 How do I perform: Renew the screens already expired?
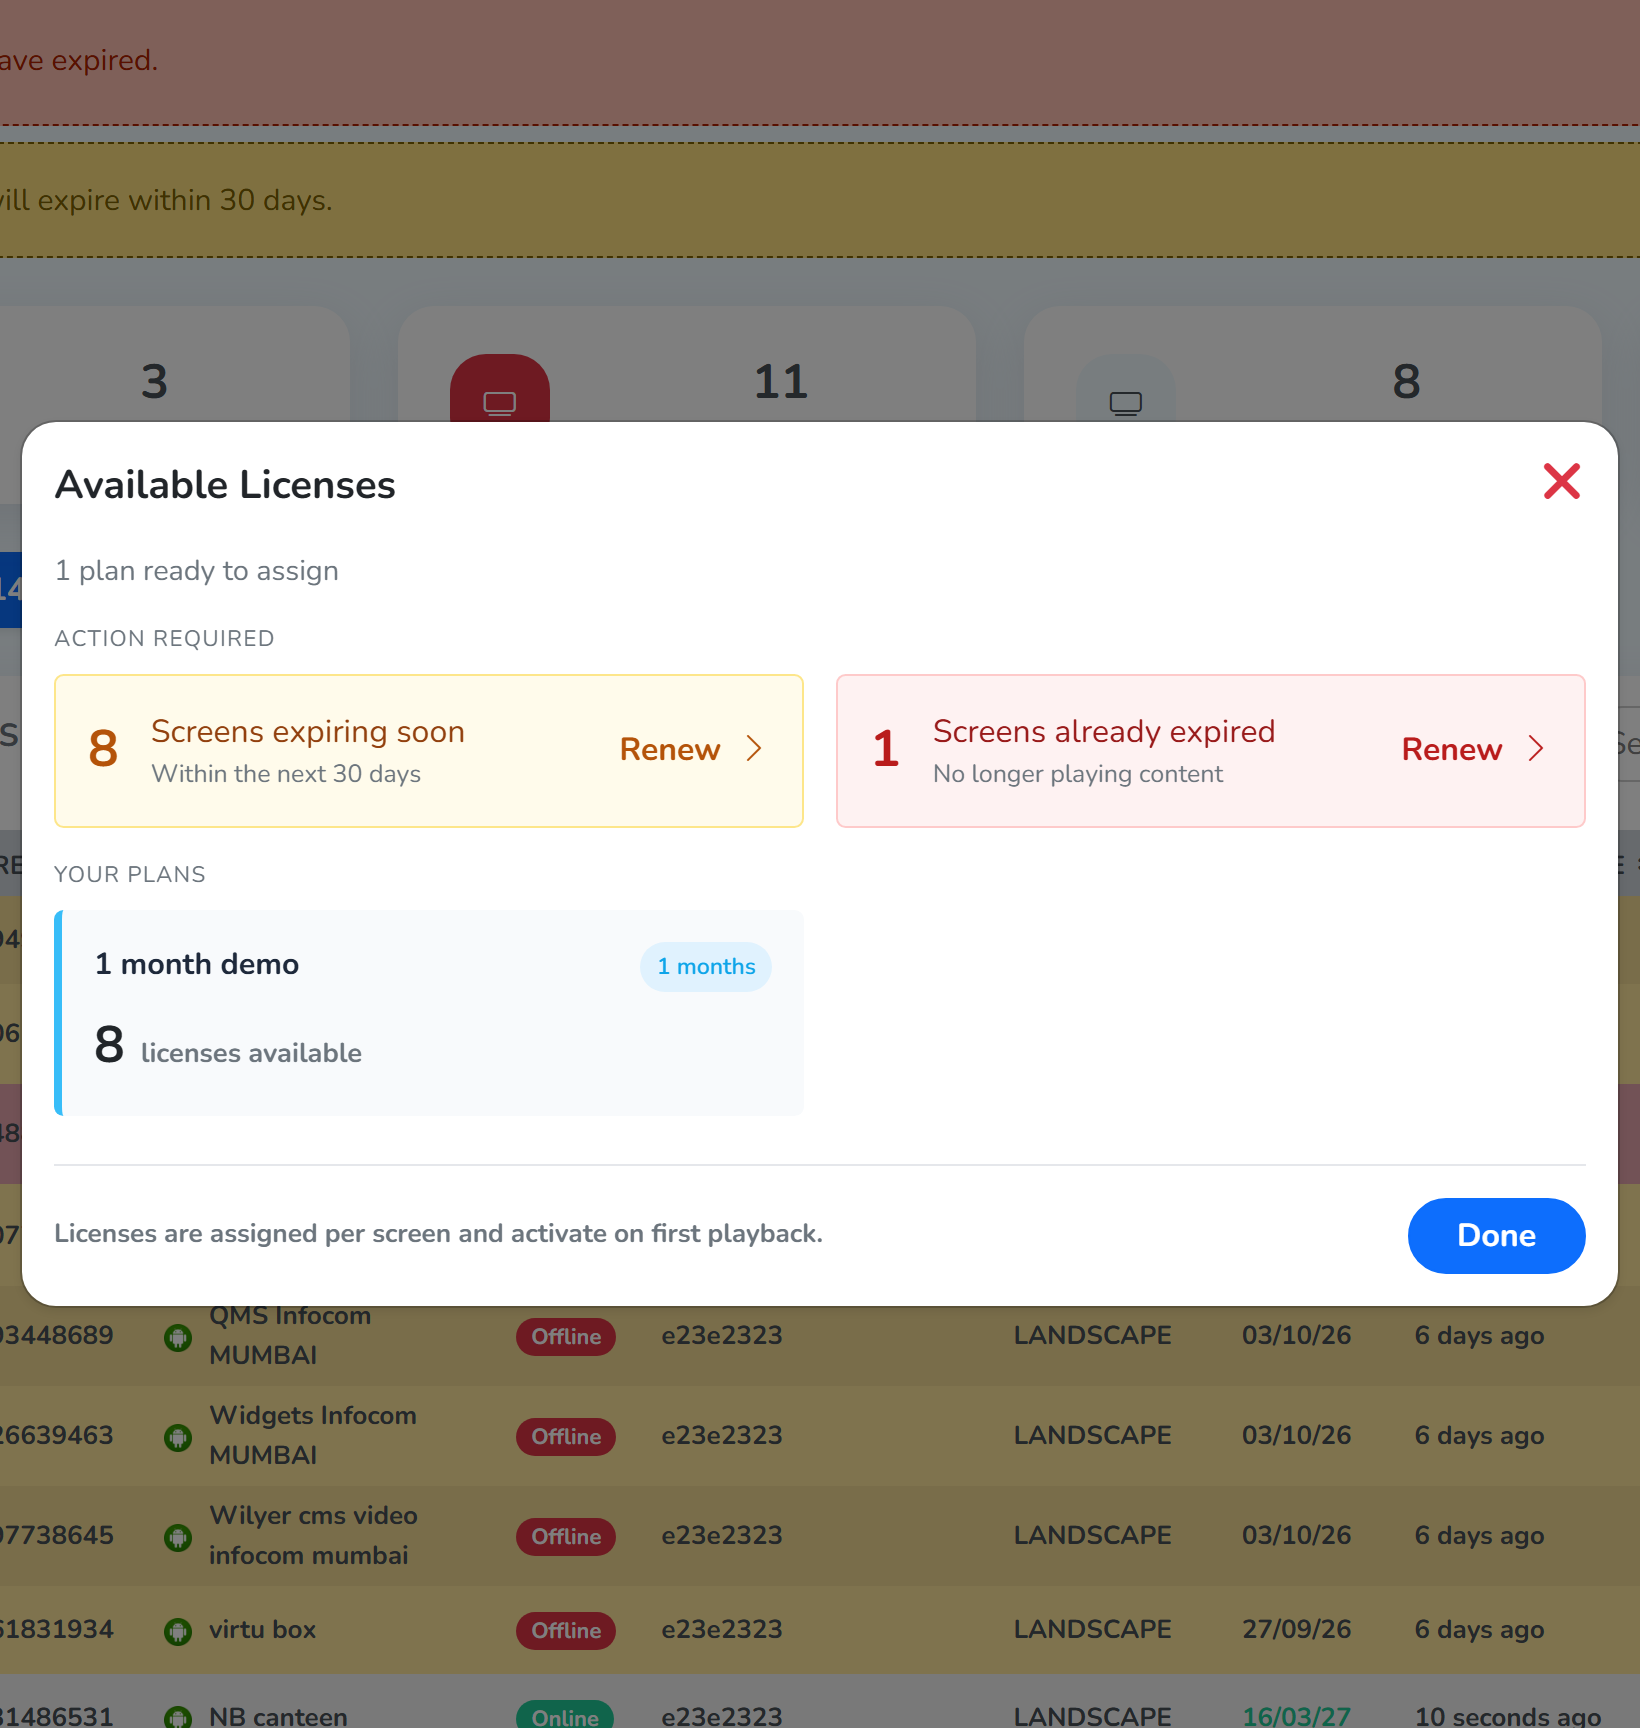tap(1452, 749)
